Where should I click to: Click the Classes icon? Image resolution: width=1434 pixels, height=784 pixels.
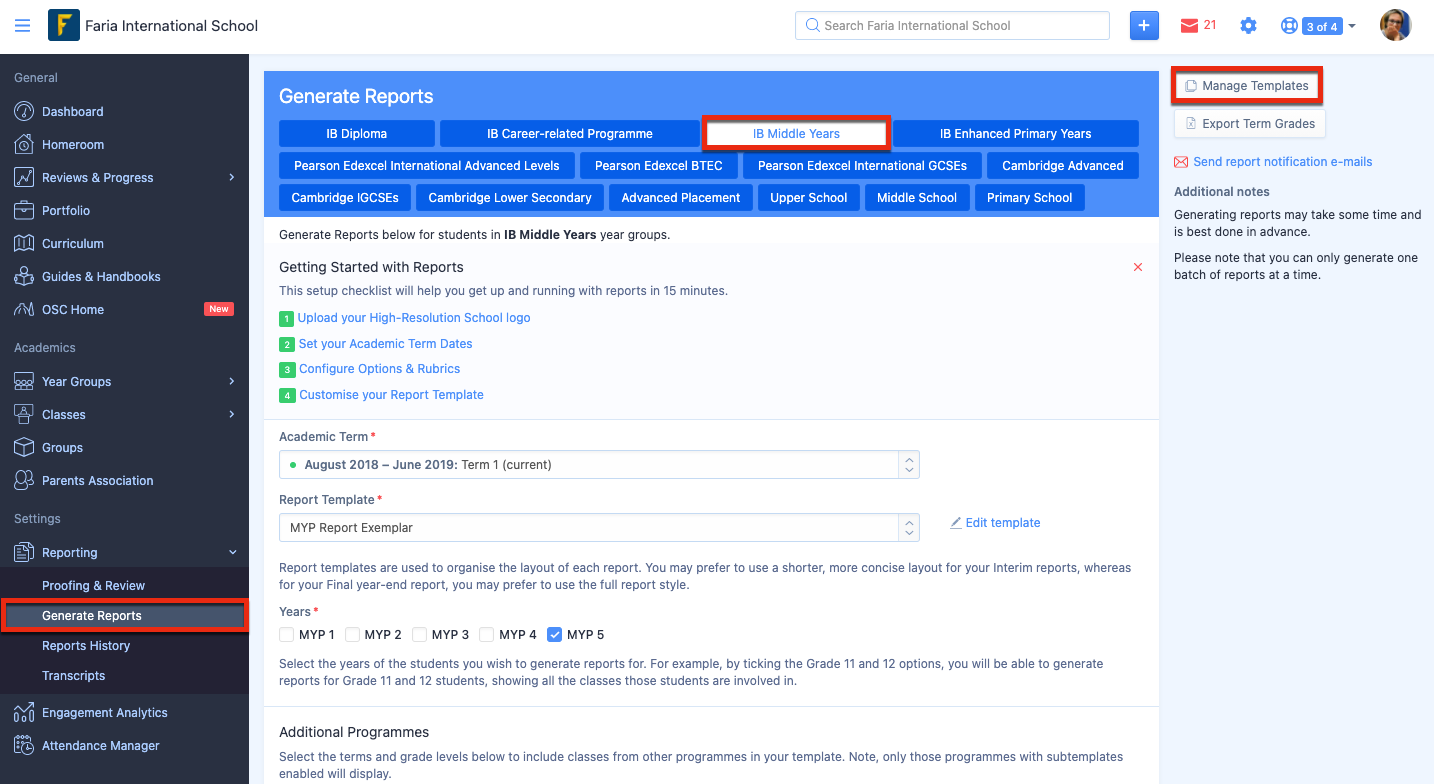coord(24,414)
